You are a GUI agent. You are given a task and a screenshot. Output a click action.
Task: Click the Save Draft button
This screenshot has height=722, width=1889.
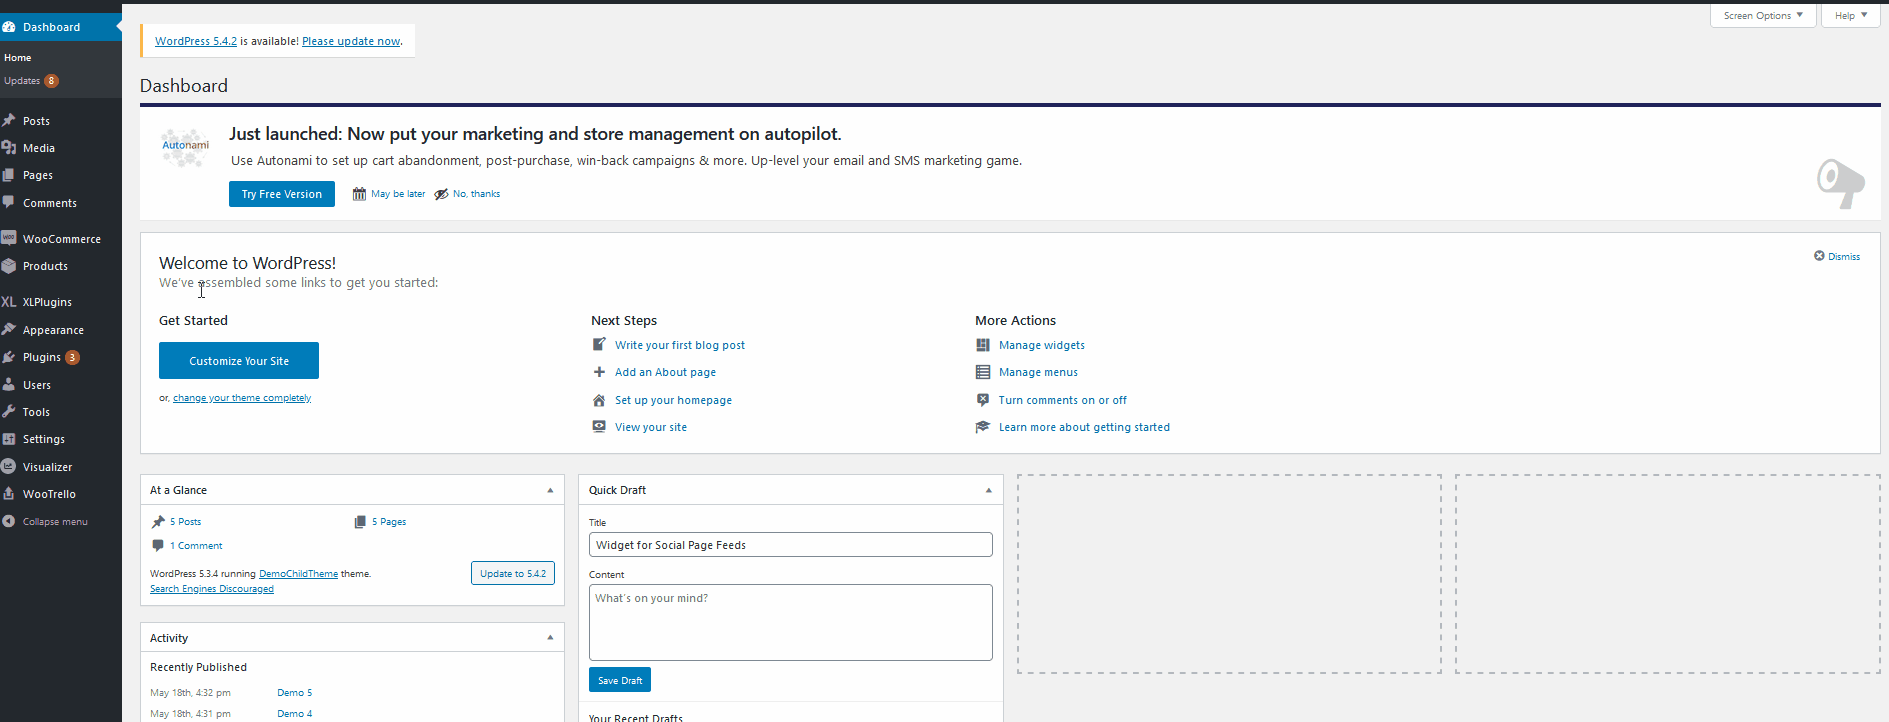(x=620, y=680)
